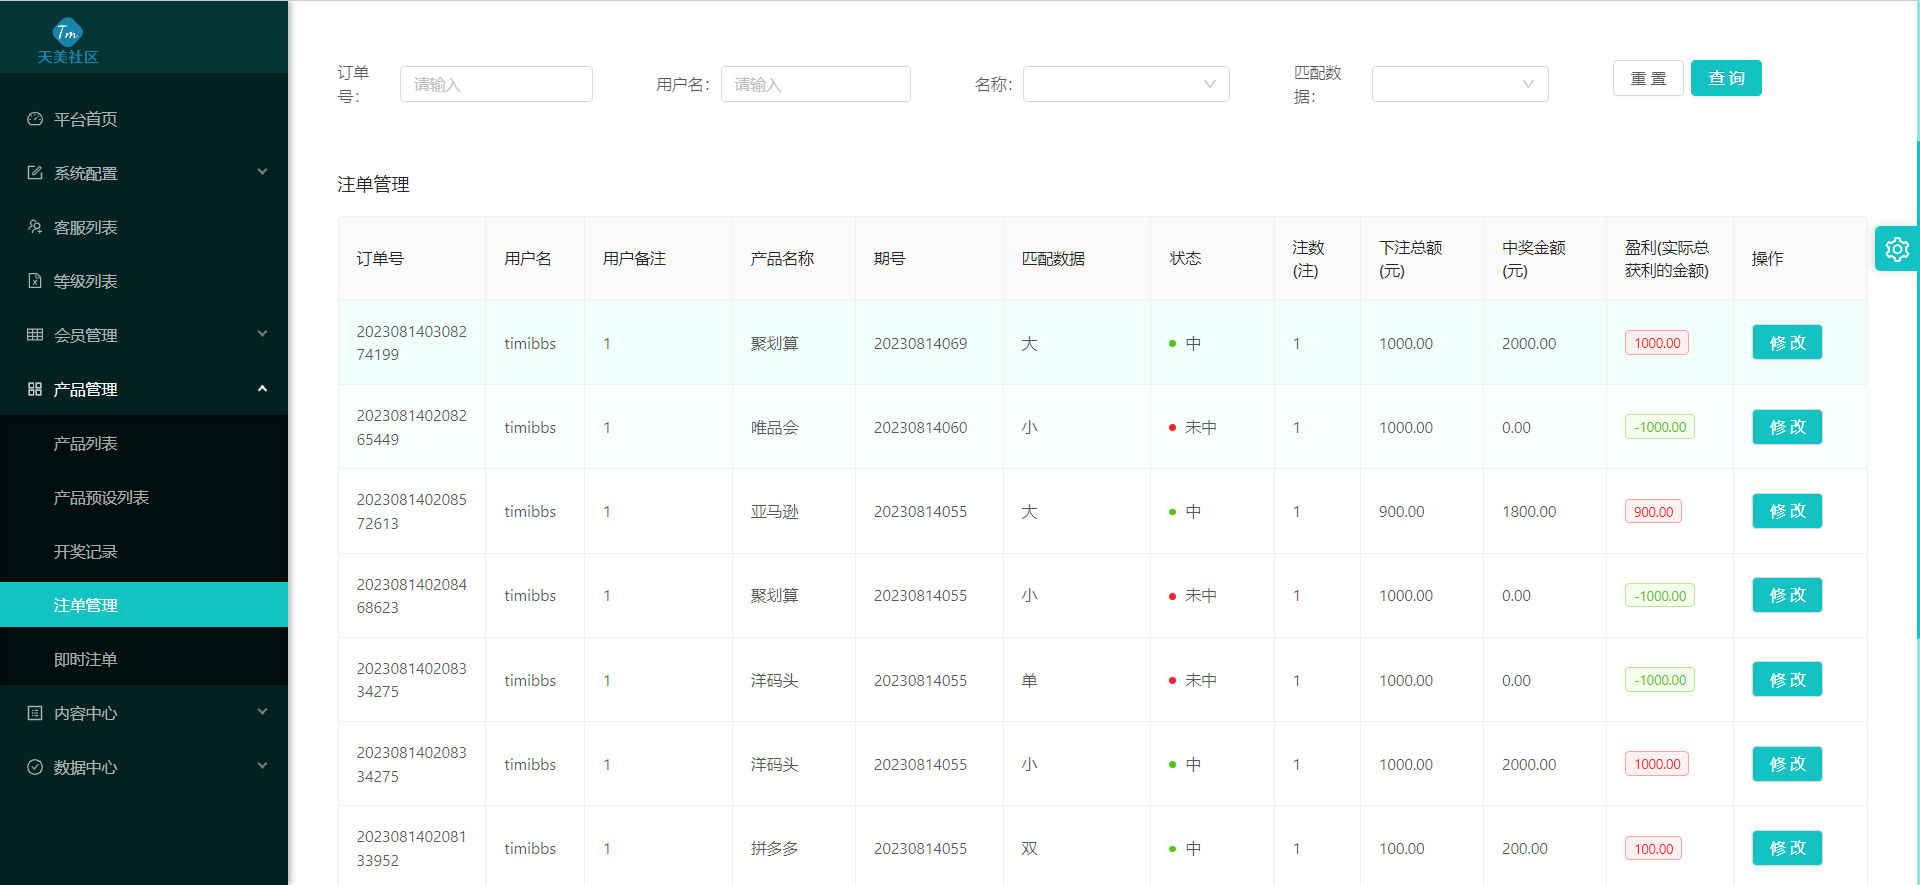1920x885 pixels.
Task: Click the 系统配置 edit icon
Action: pos(35,173)
